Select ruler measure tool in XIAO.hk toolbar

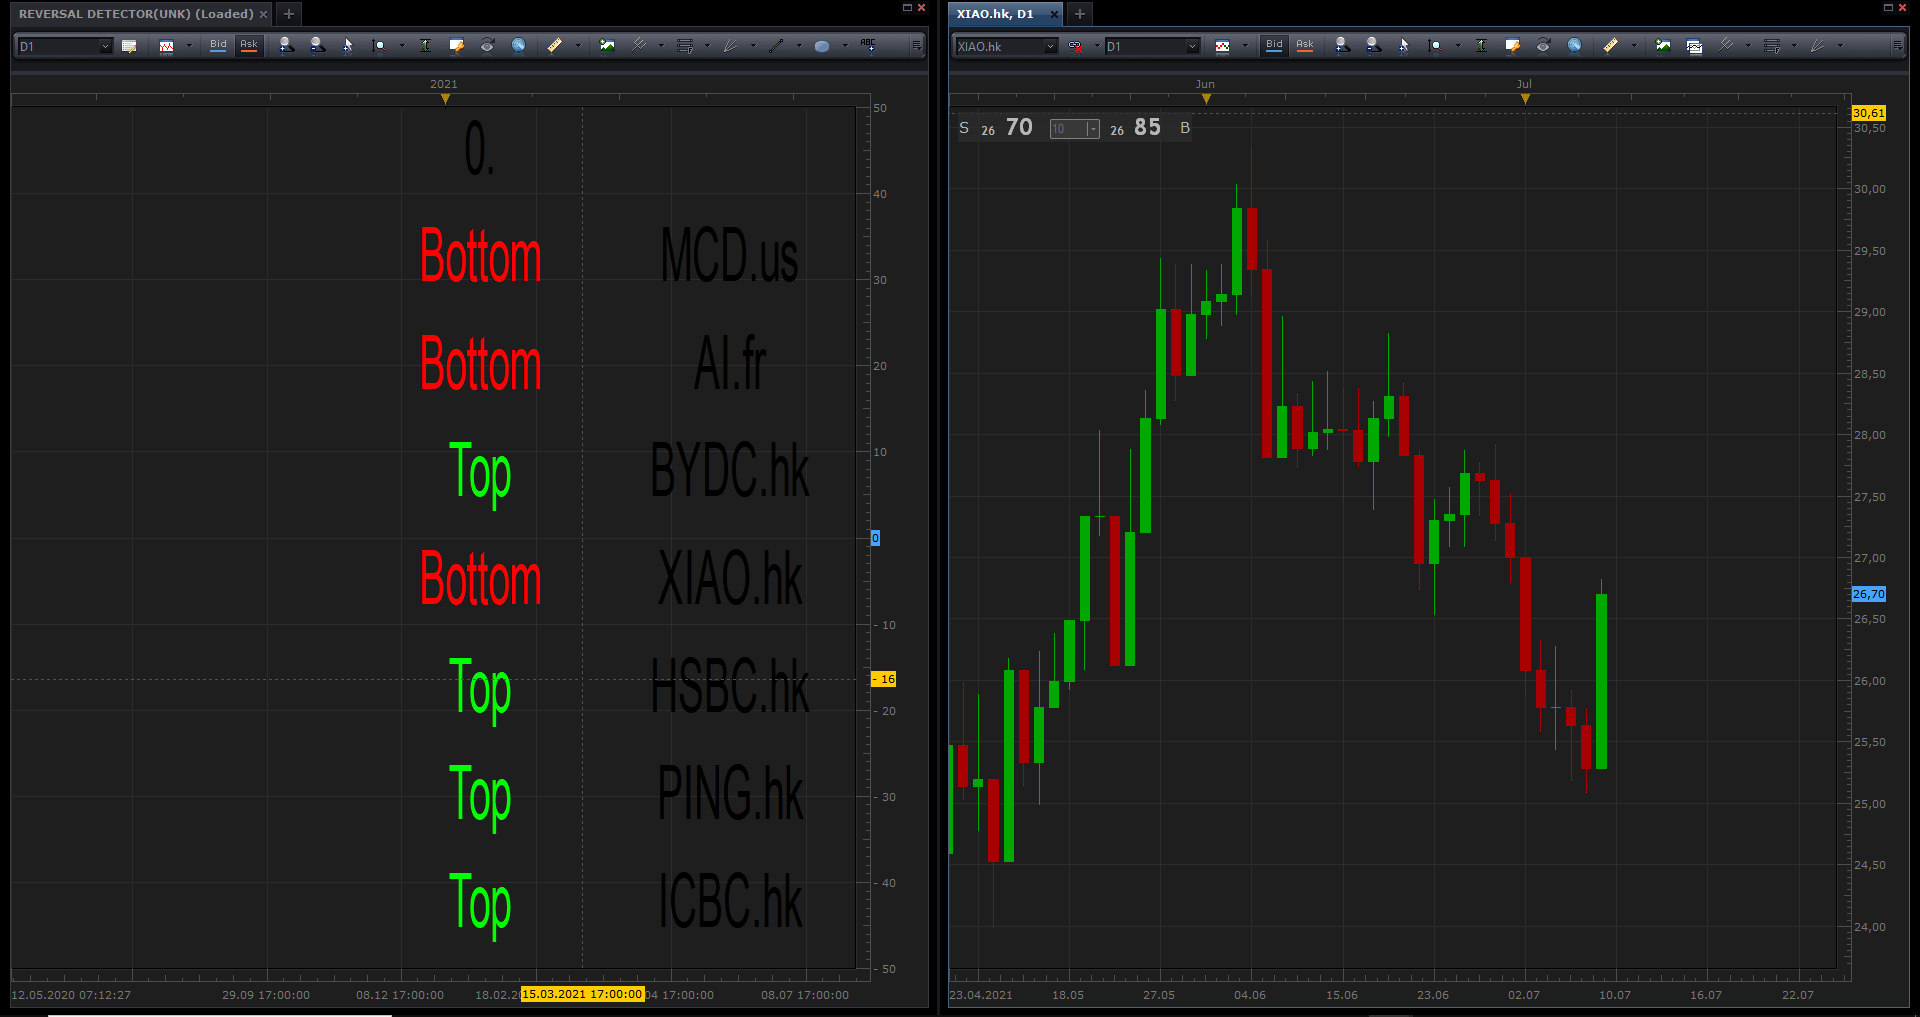click(1610, 45)
